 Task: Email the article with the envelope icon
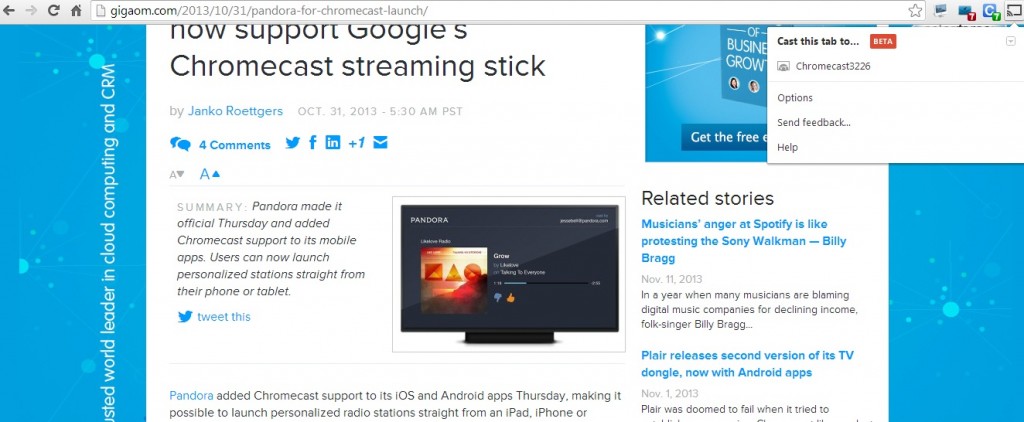click(x=381, y=142)
